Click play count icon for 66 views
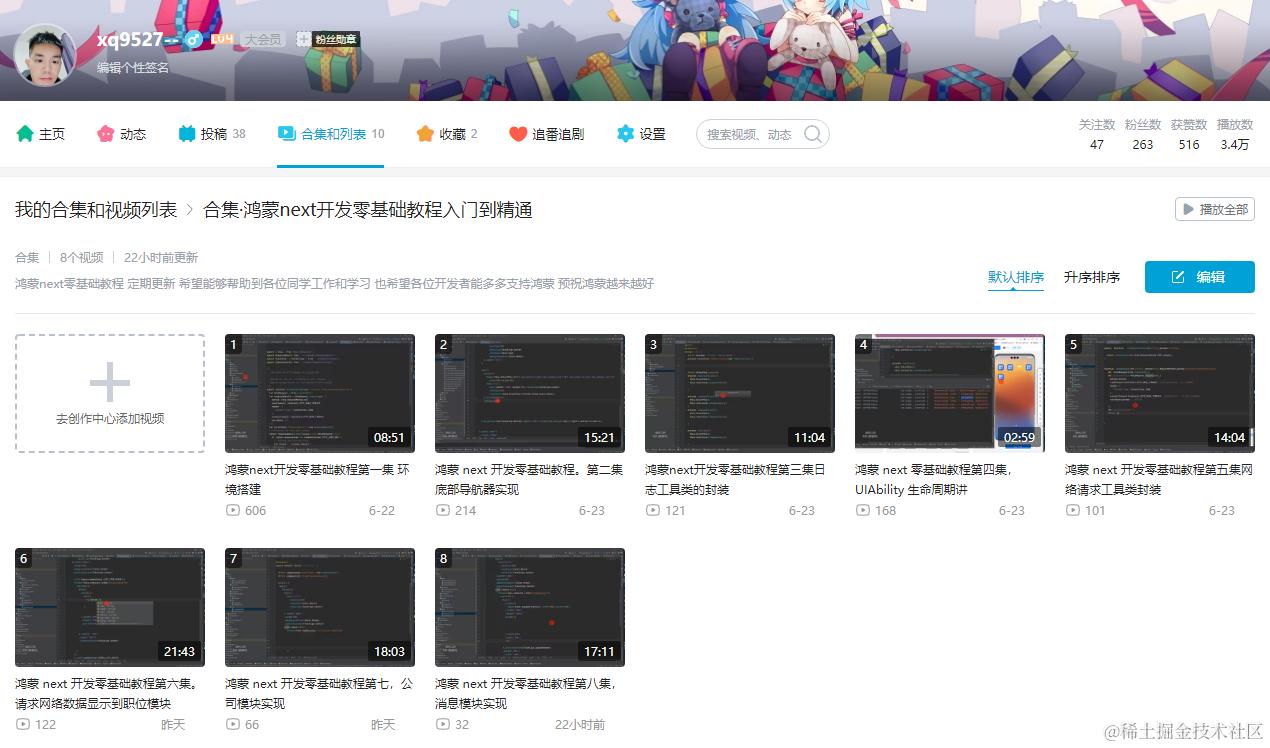This screenshot has width=1270, height=748. pos(233,724)
